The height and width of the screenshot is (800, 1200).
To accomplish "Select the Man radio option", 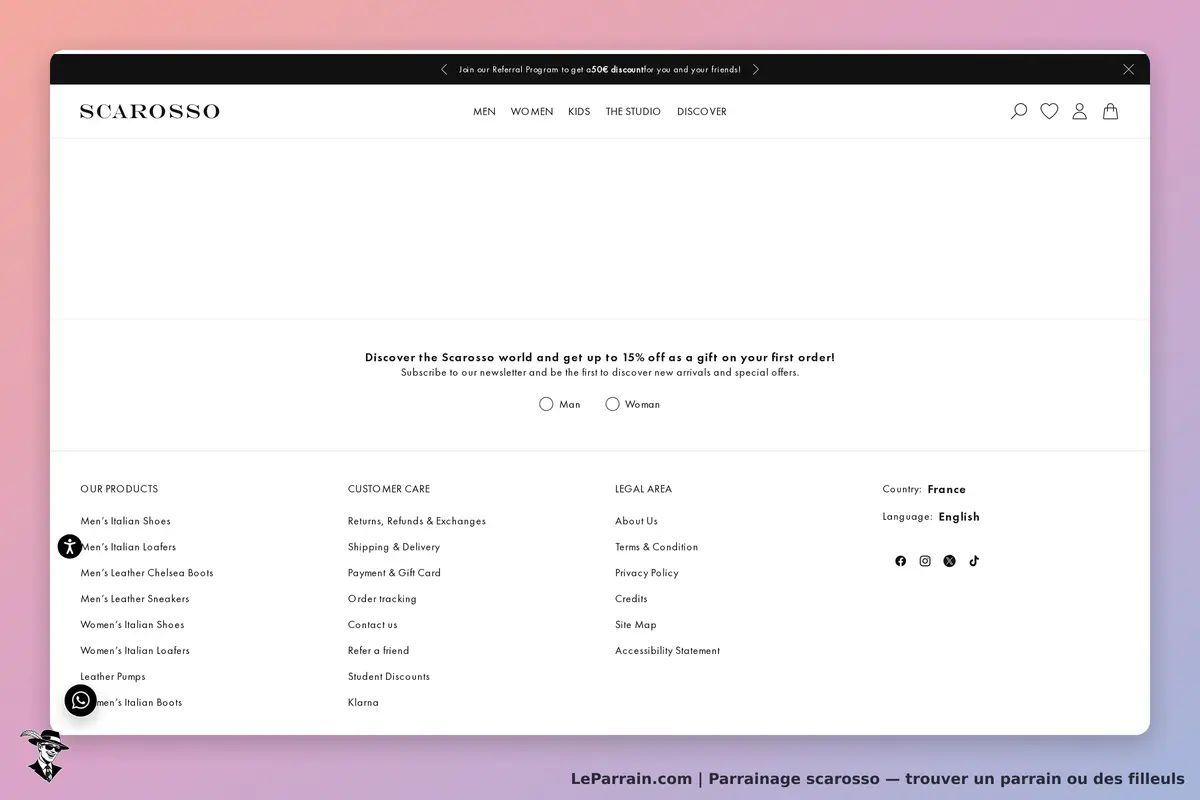I will 546,404.
